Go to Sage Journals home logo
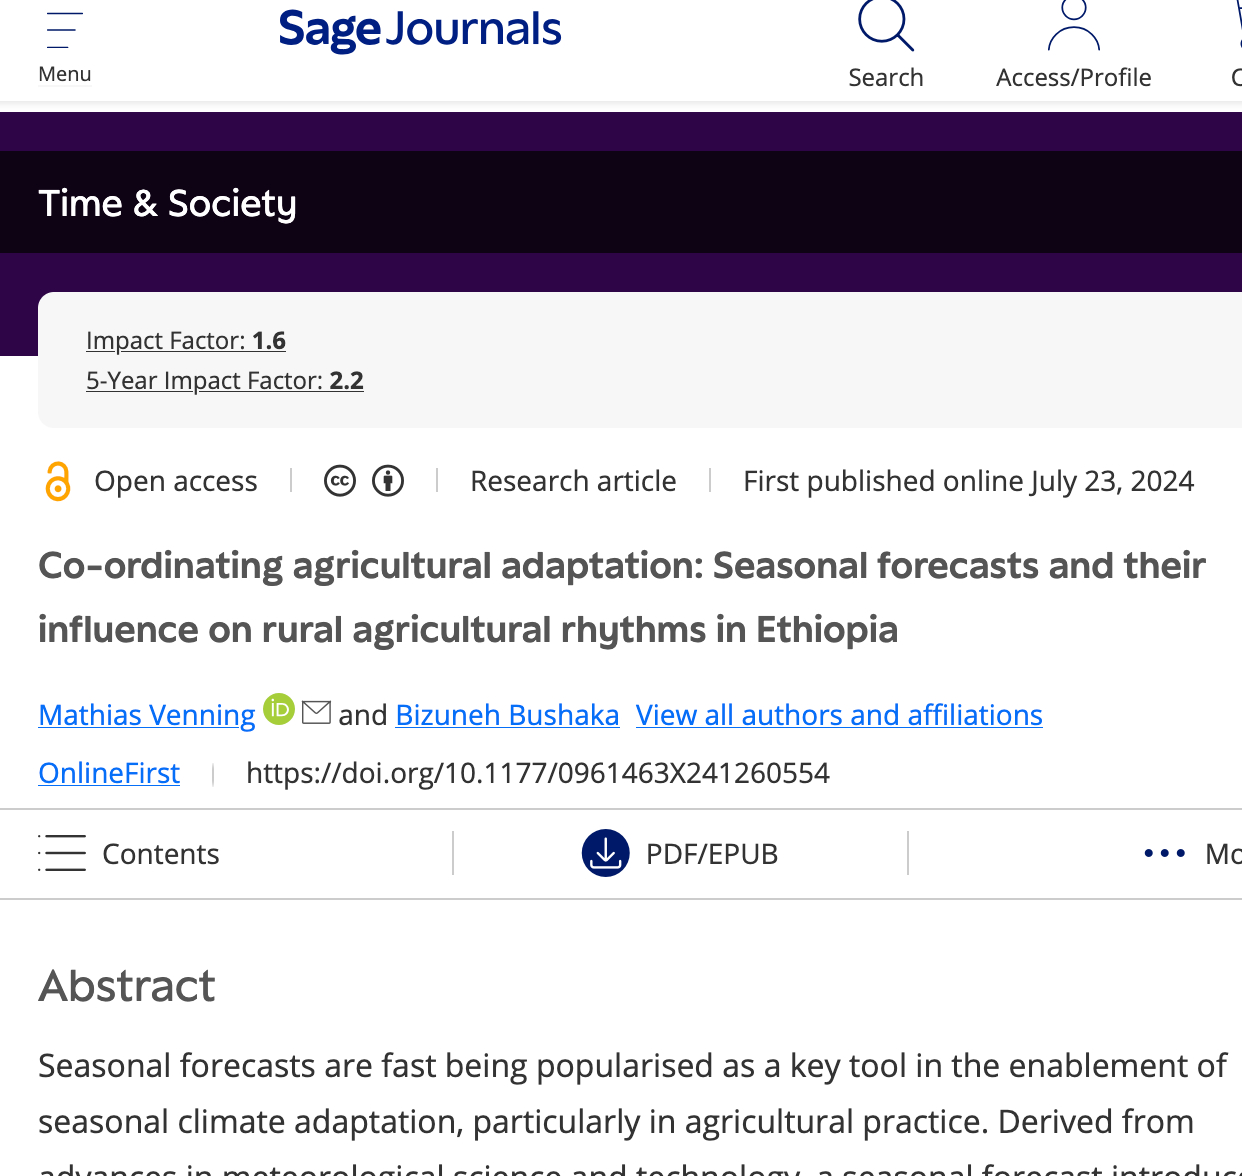Screen dimensions: 1242x1176 point(420,30)
